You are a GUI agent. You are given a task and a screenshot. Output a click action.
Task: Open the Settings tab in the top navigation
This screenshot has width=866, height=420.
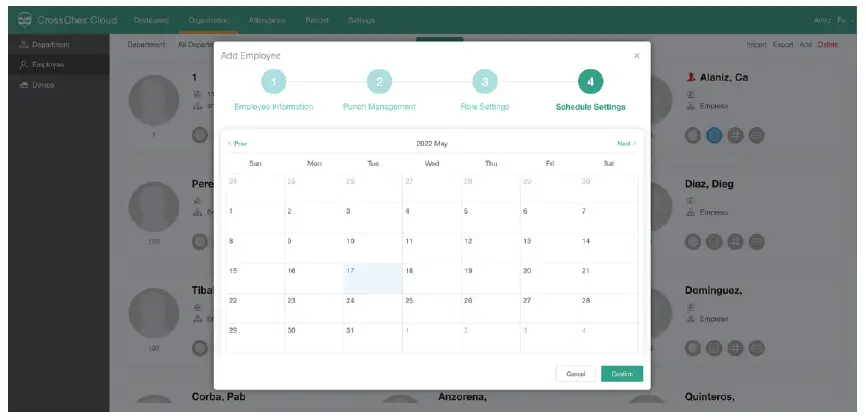[x=361, y=20]
